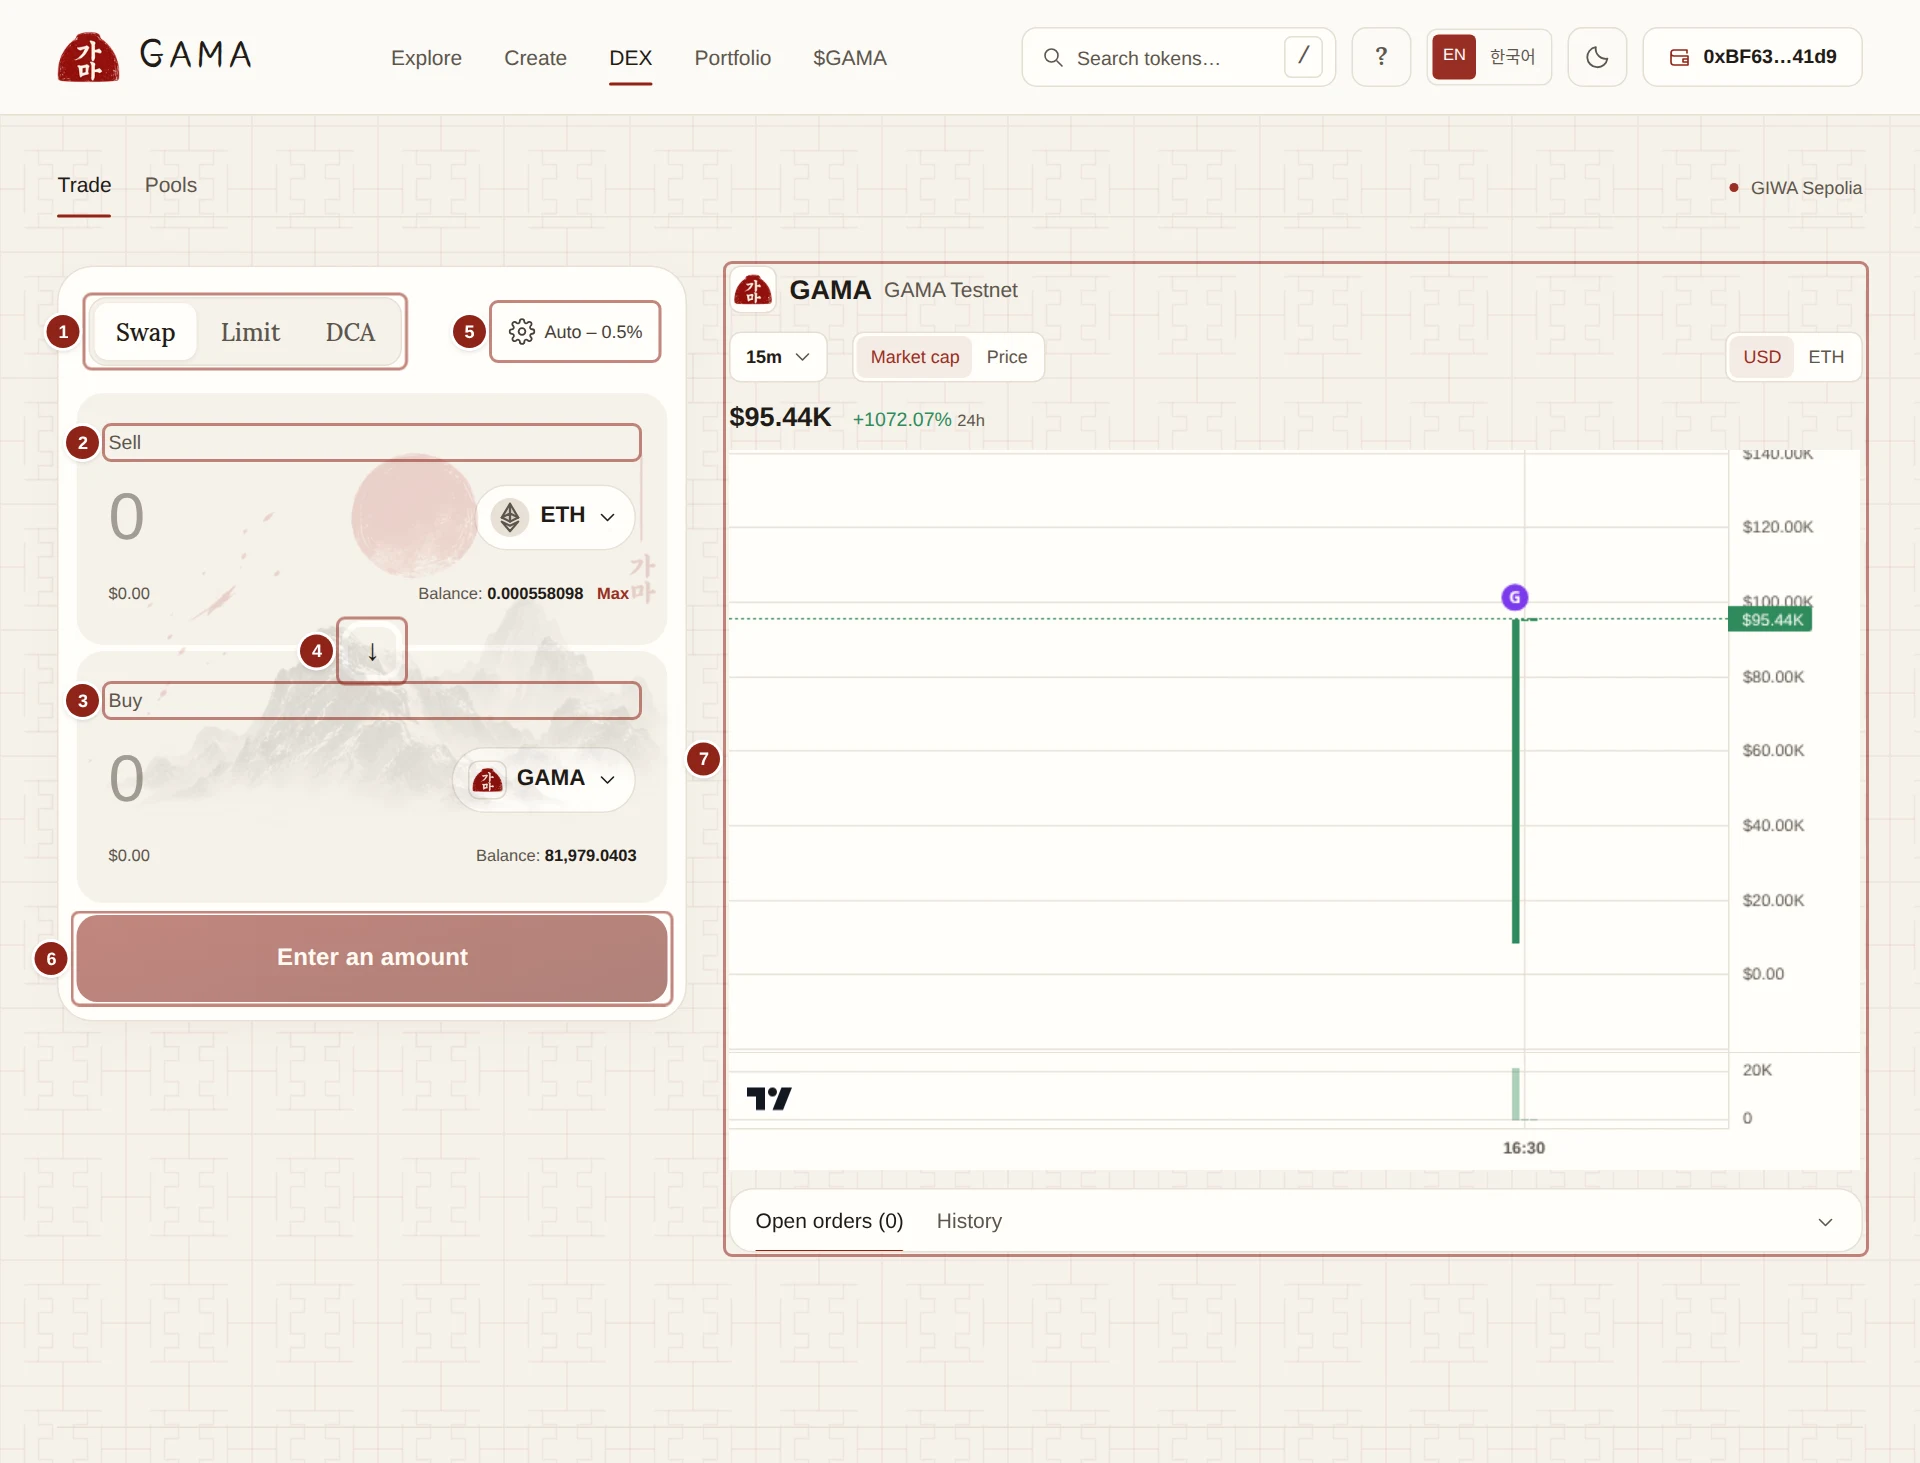Click the GAMA token icon above the chart
Viewport: 1920px width, 1463px height.
(753, 290)
